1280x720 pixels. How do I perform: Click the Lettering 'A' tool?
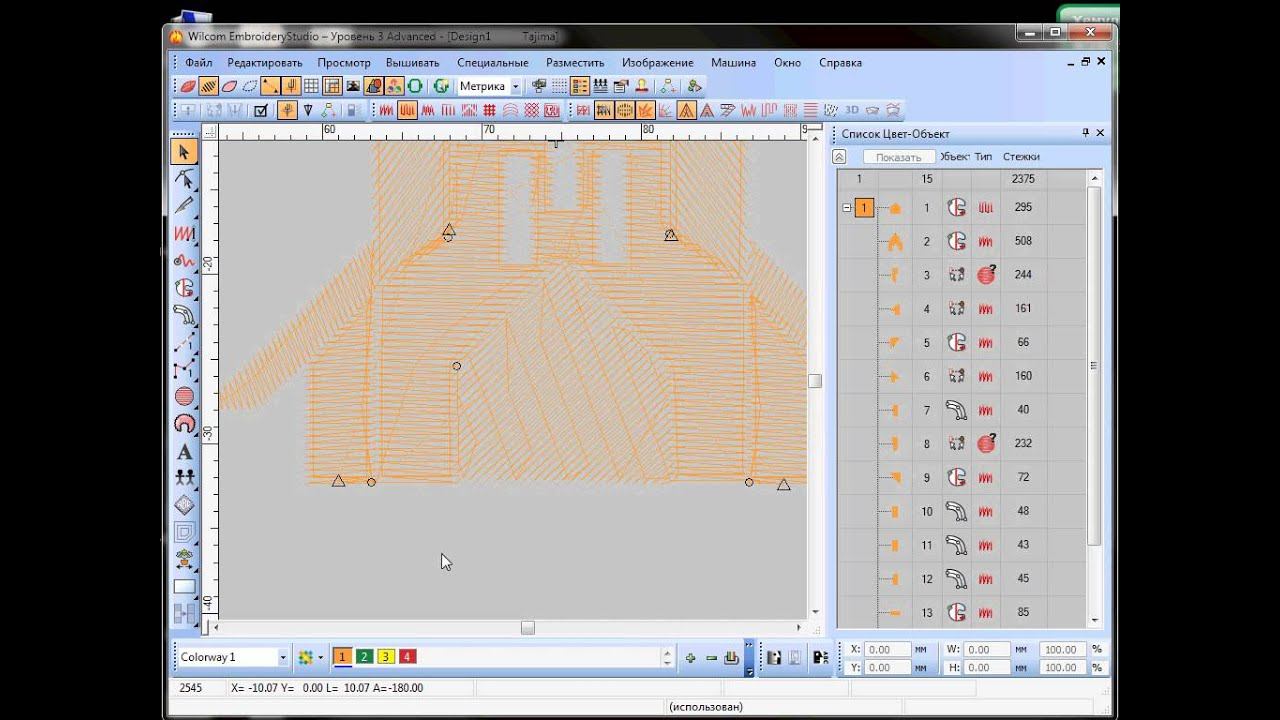(x=184, y=451)
